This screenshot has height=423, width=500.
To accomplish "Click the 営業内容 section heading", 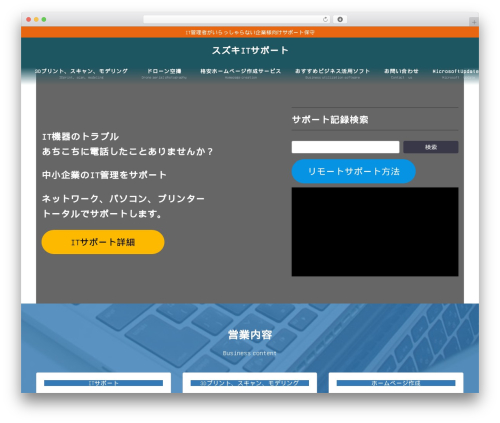I will (x=250, y=335).
